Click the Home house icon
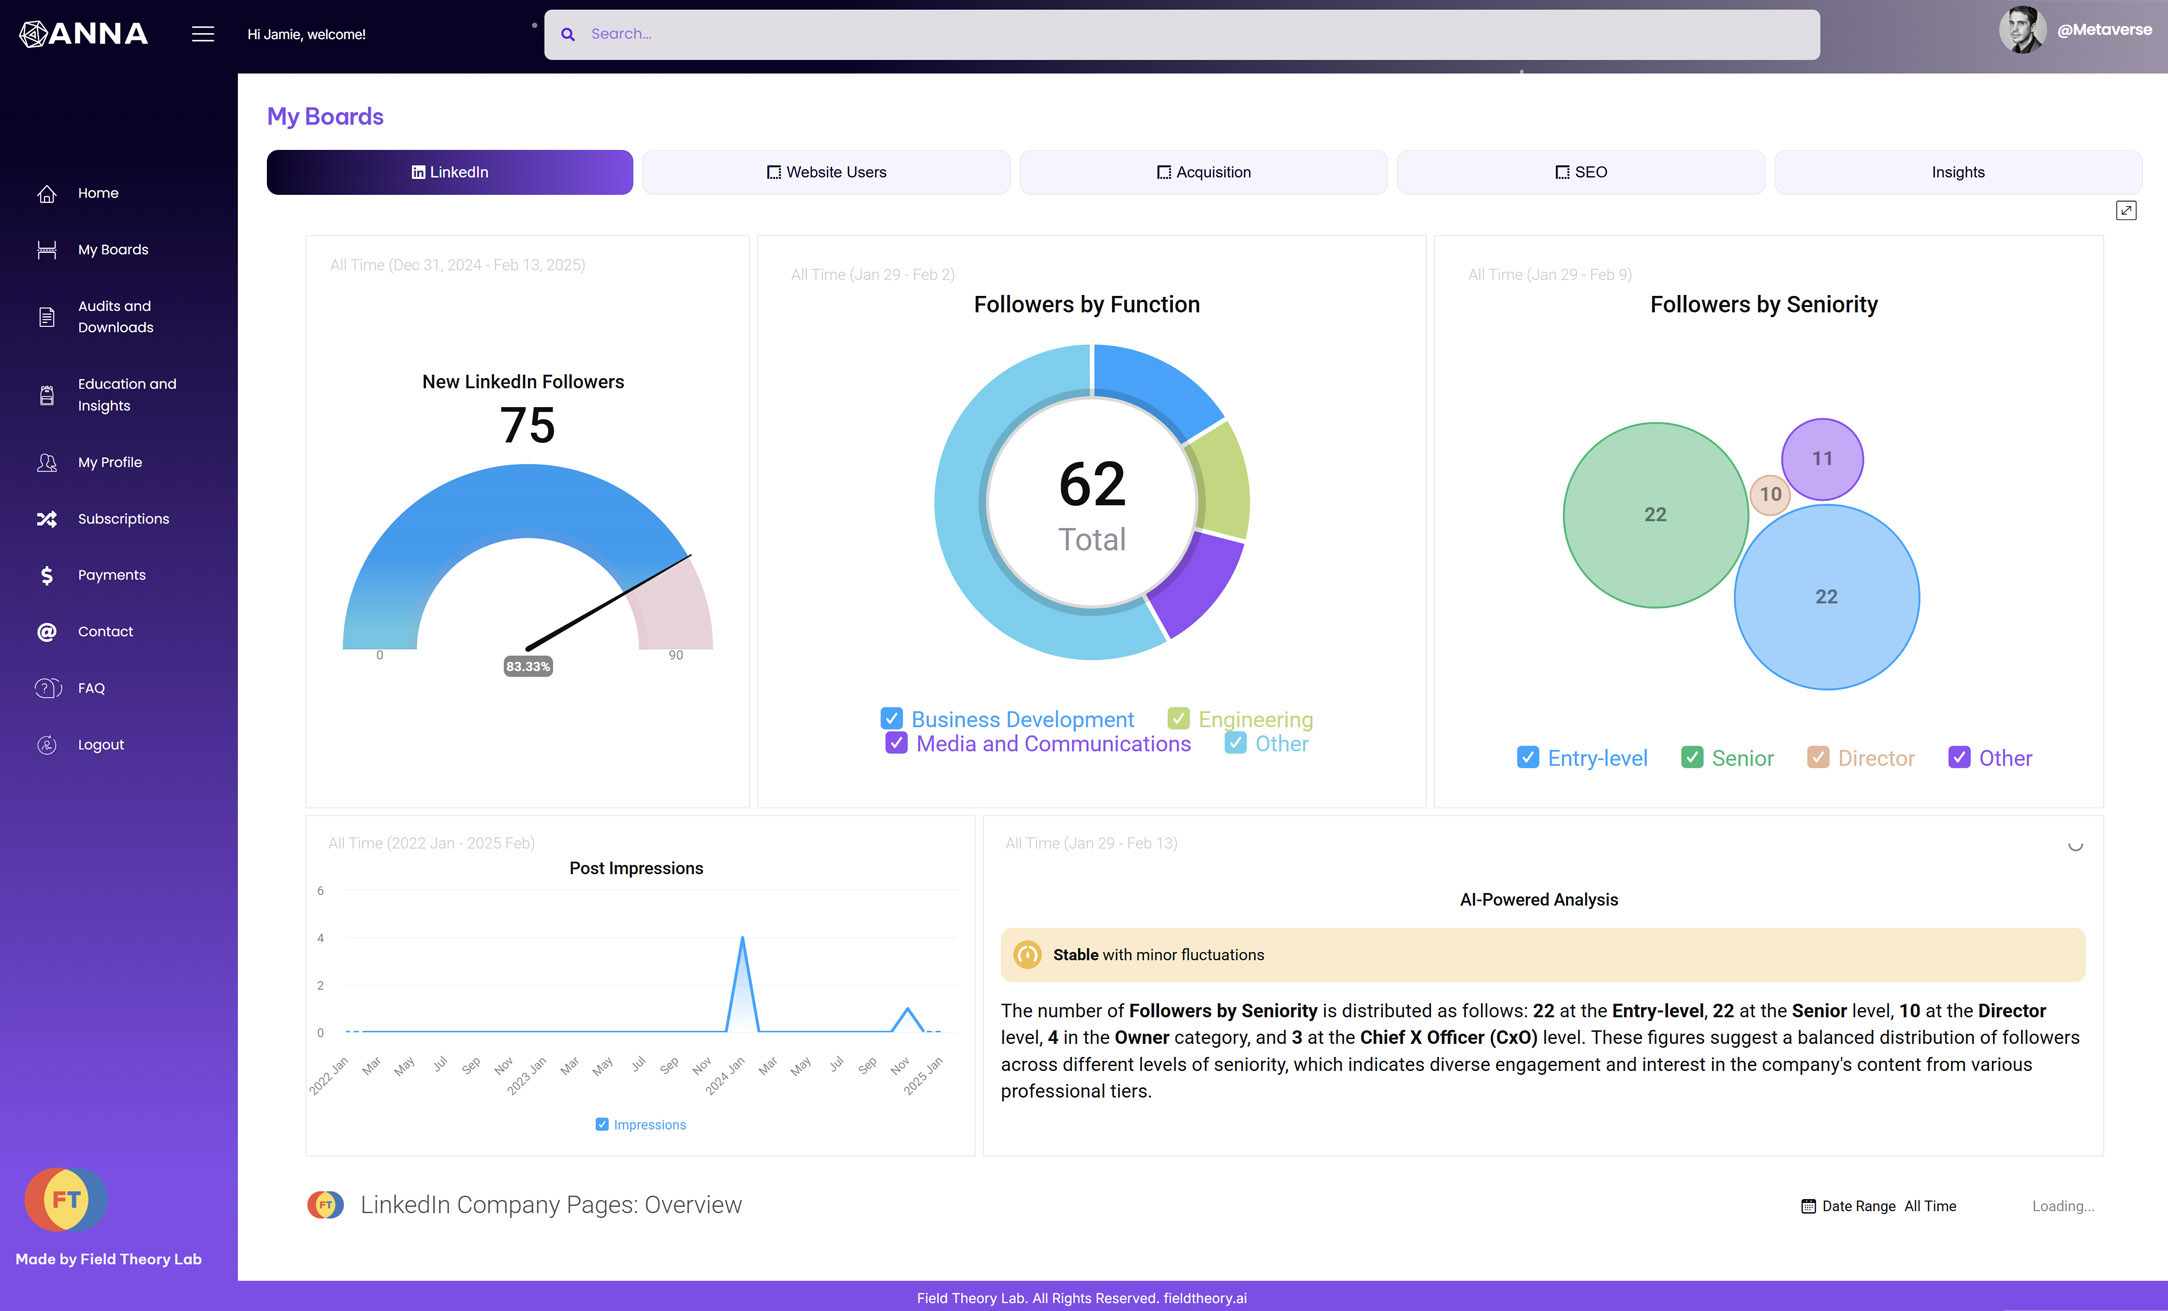The width and height of the screenshot is (2168, 1311). coord(47,193)
